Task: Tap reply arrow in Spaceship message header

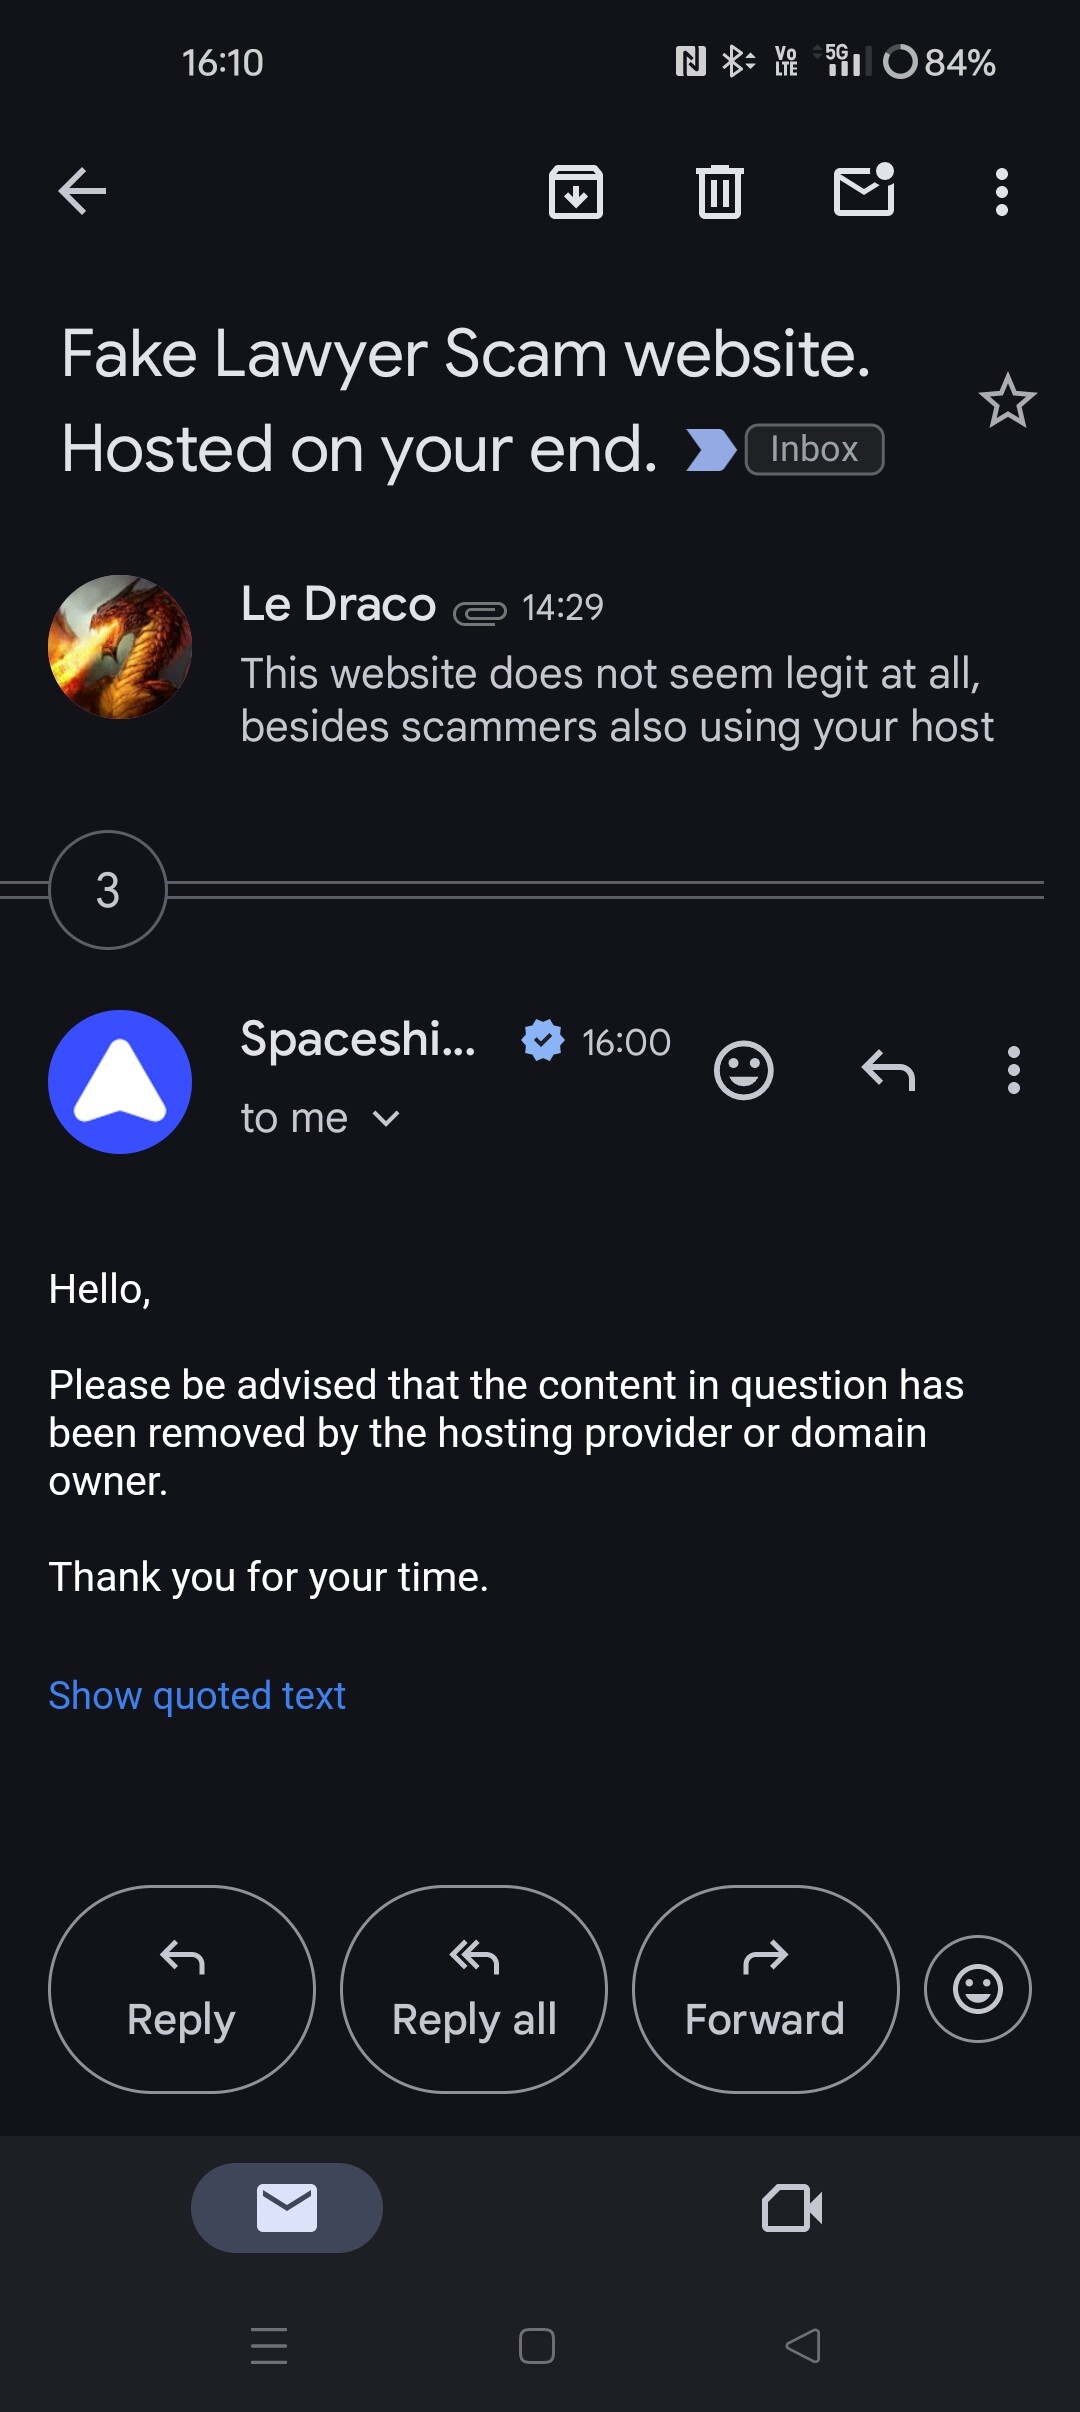Action: pyautogui.click(x=888, y=1071)
